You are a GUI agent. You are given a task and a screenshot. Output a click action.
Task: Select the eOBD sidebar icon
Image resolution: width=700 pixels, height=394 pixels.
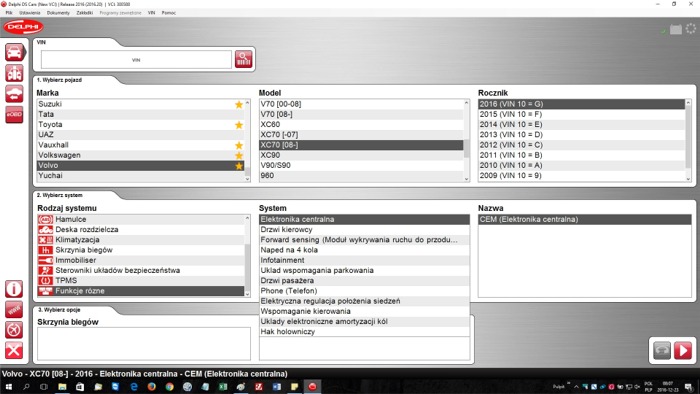pyautogui.click(x=14, y=115)
